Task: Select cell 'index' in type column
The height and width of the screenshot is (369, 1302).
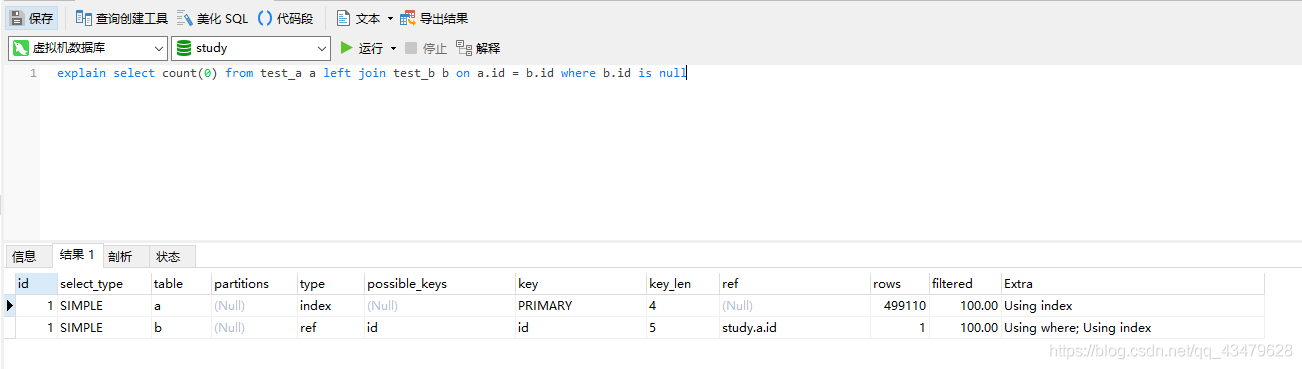Action: 331,305
